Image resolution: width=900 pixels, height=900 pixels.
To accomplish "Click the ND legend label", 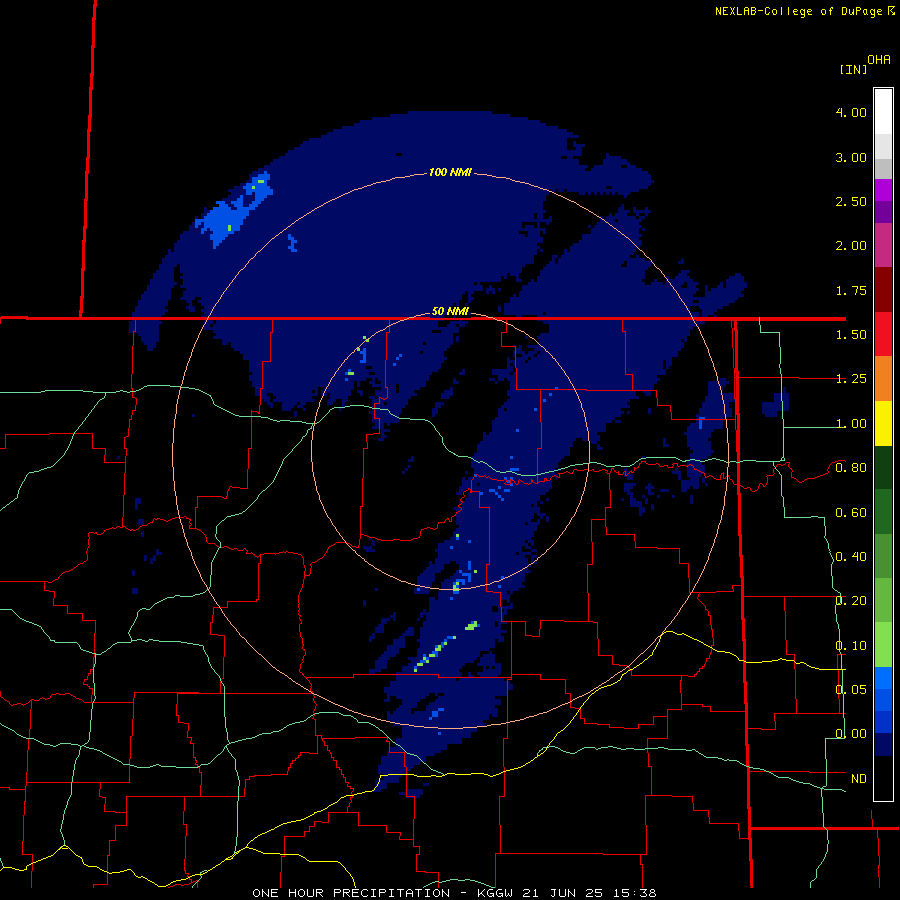I will [x=859, y=779].
